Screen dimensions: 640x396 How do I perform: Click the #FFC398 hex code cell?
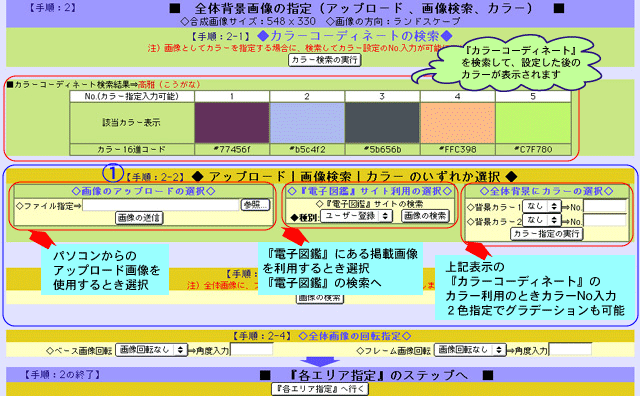[458, 149]
